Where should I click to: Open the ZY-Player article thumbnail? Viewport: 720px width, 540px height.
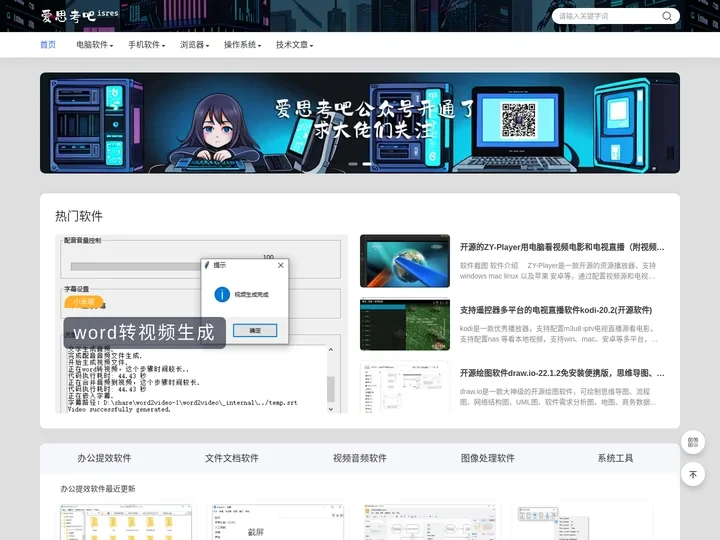coord(405,261)
